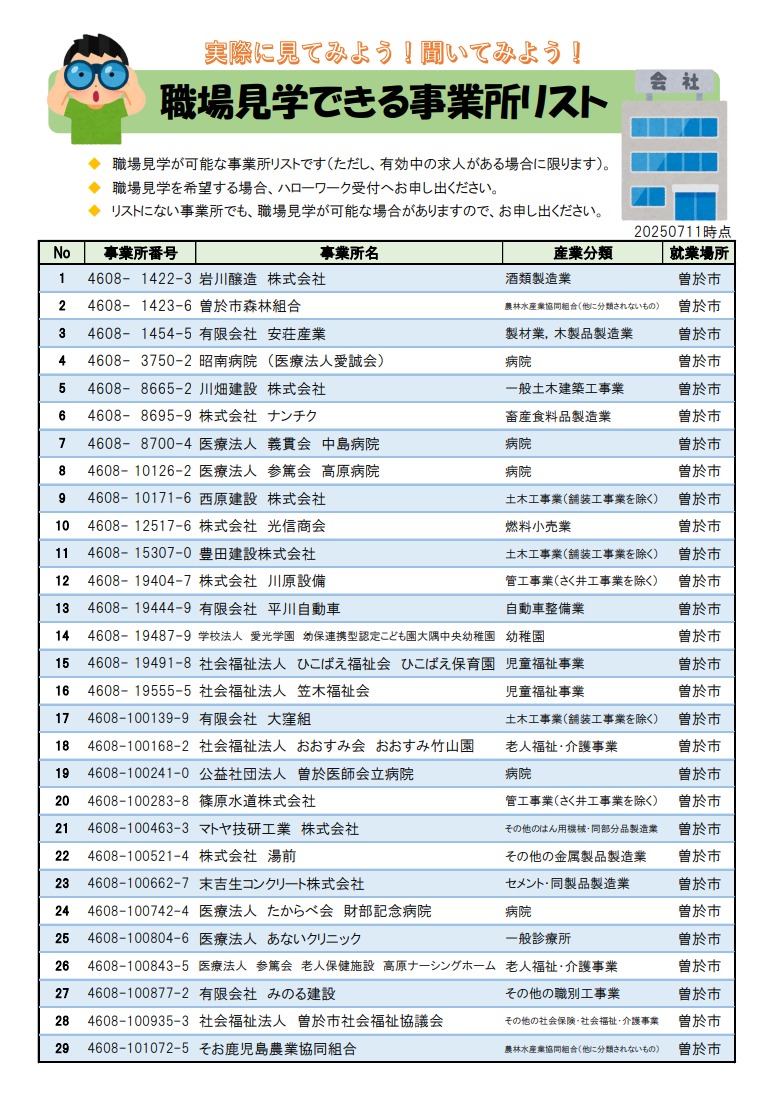774x1099 pixels.
Task: Click the entry 有限会社 安荘産業
Action: [x=262, y=334]
